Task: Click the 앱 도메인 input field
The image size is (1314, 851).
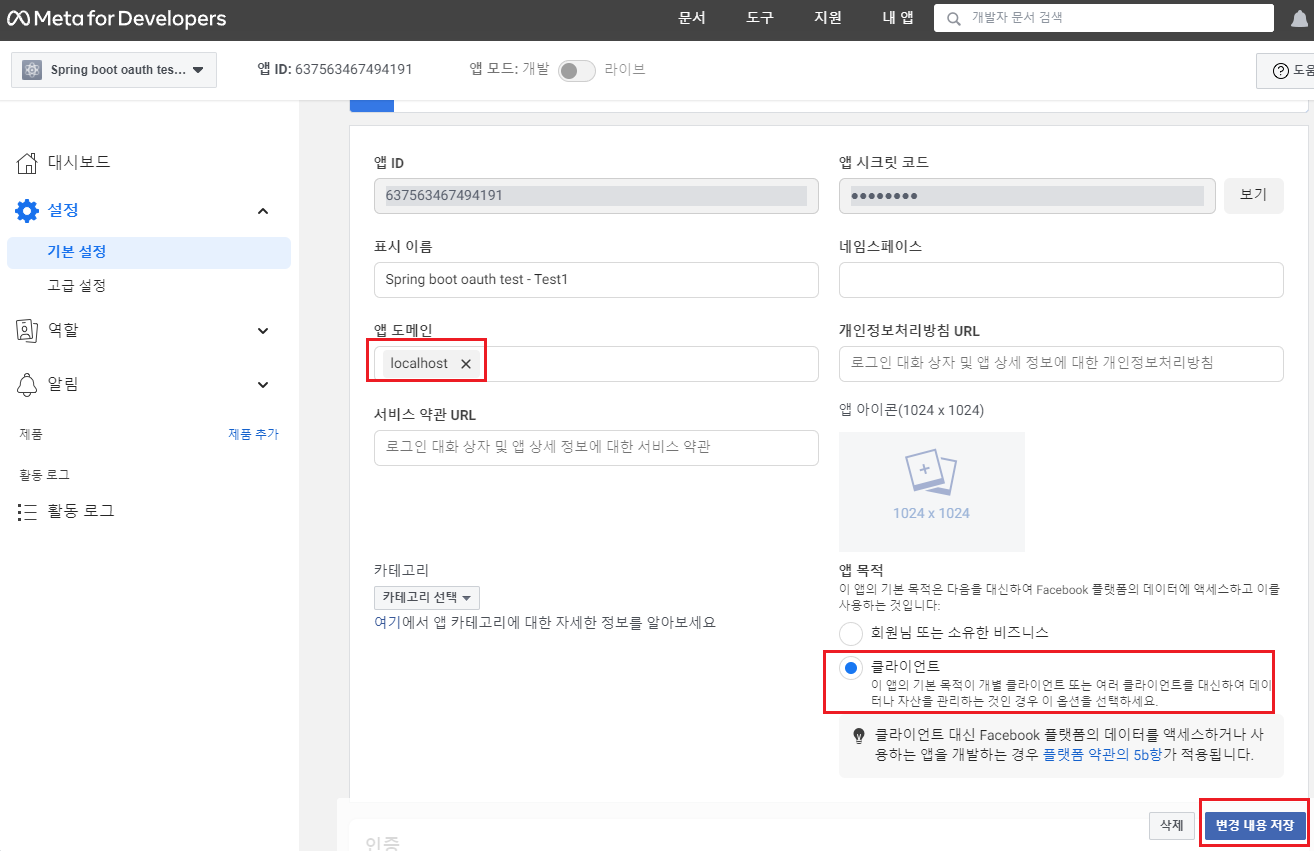Action: coord(596,364)
